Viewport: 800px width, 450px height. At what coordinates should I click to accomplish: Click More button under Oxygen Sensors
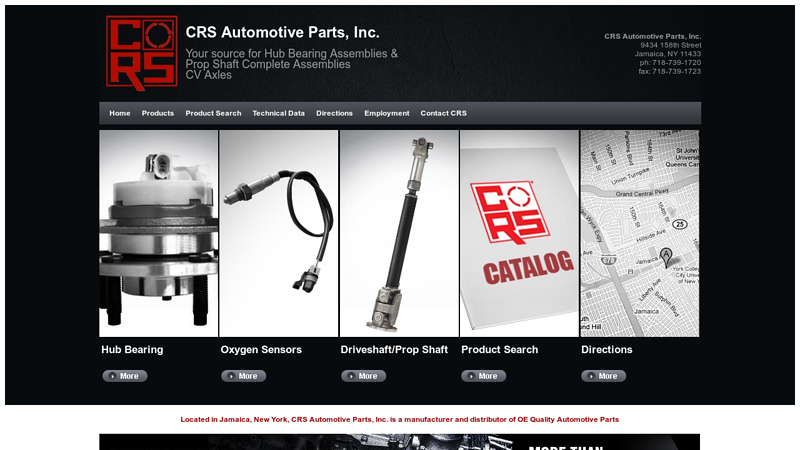point(243,376)
